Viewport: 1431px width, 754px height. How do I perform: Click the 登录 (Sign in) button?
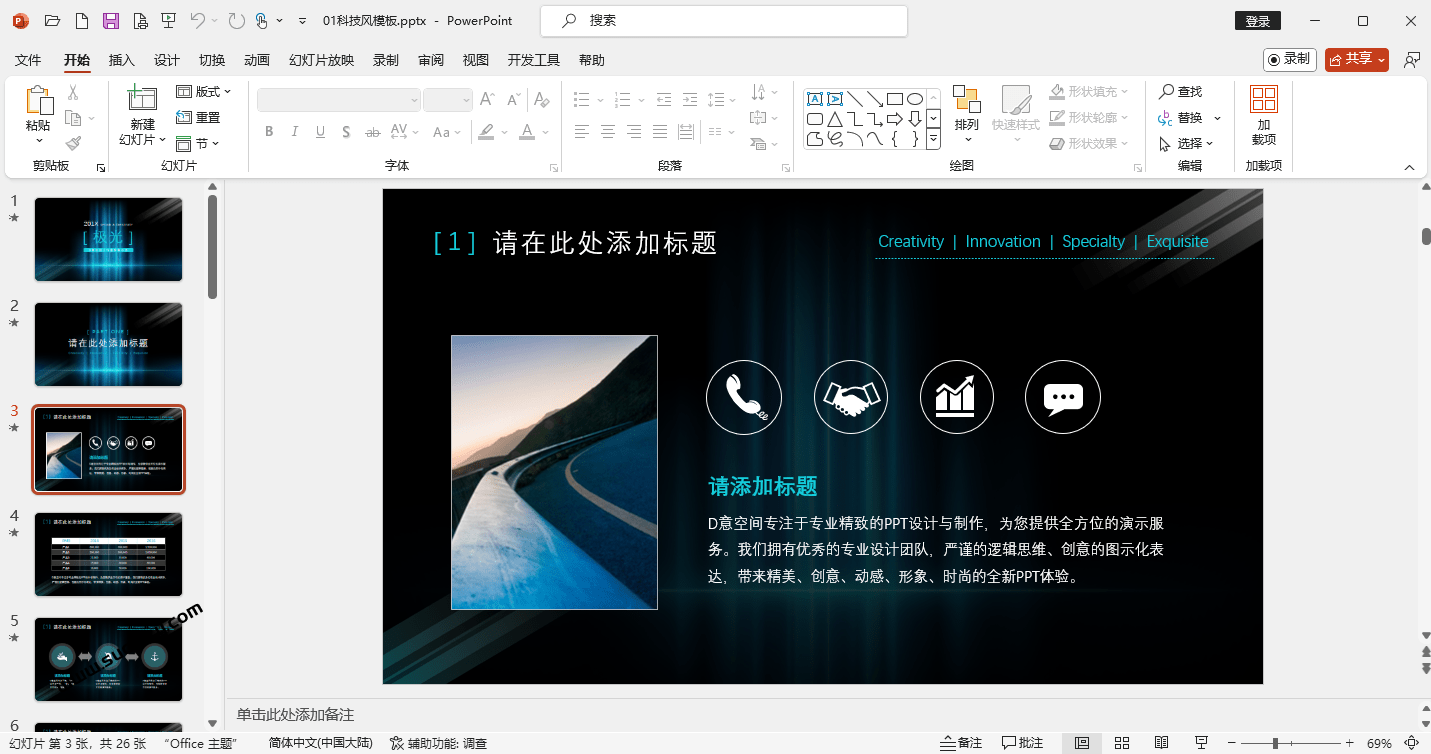pos(1257,19)
